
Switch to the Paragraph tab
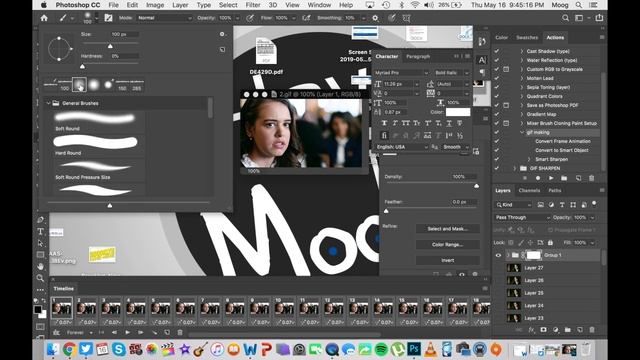pos(418,56)
